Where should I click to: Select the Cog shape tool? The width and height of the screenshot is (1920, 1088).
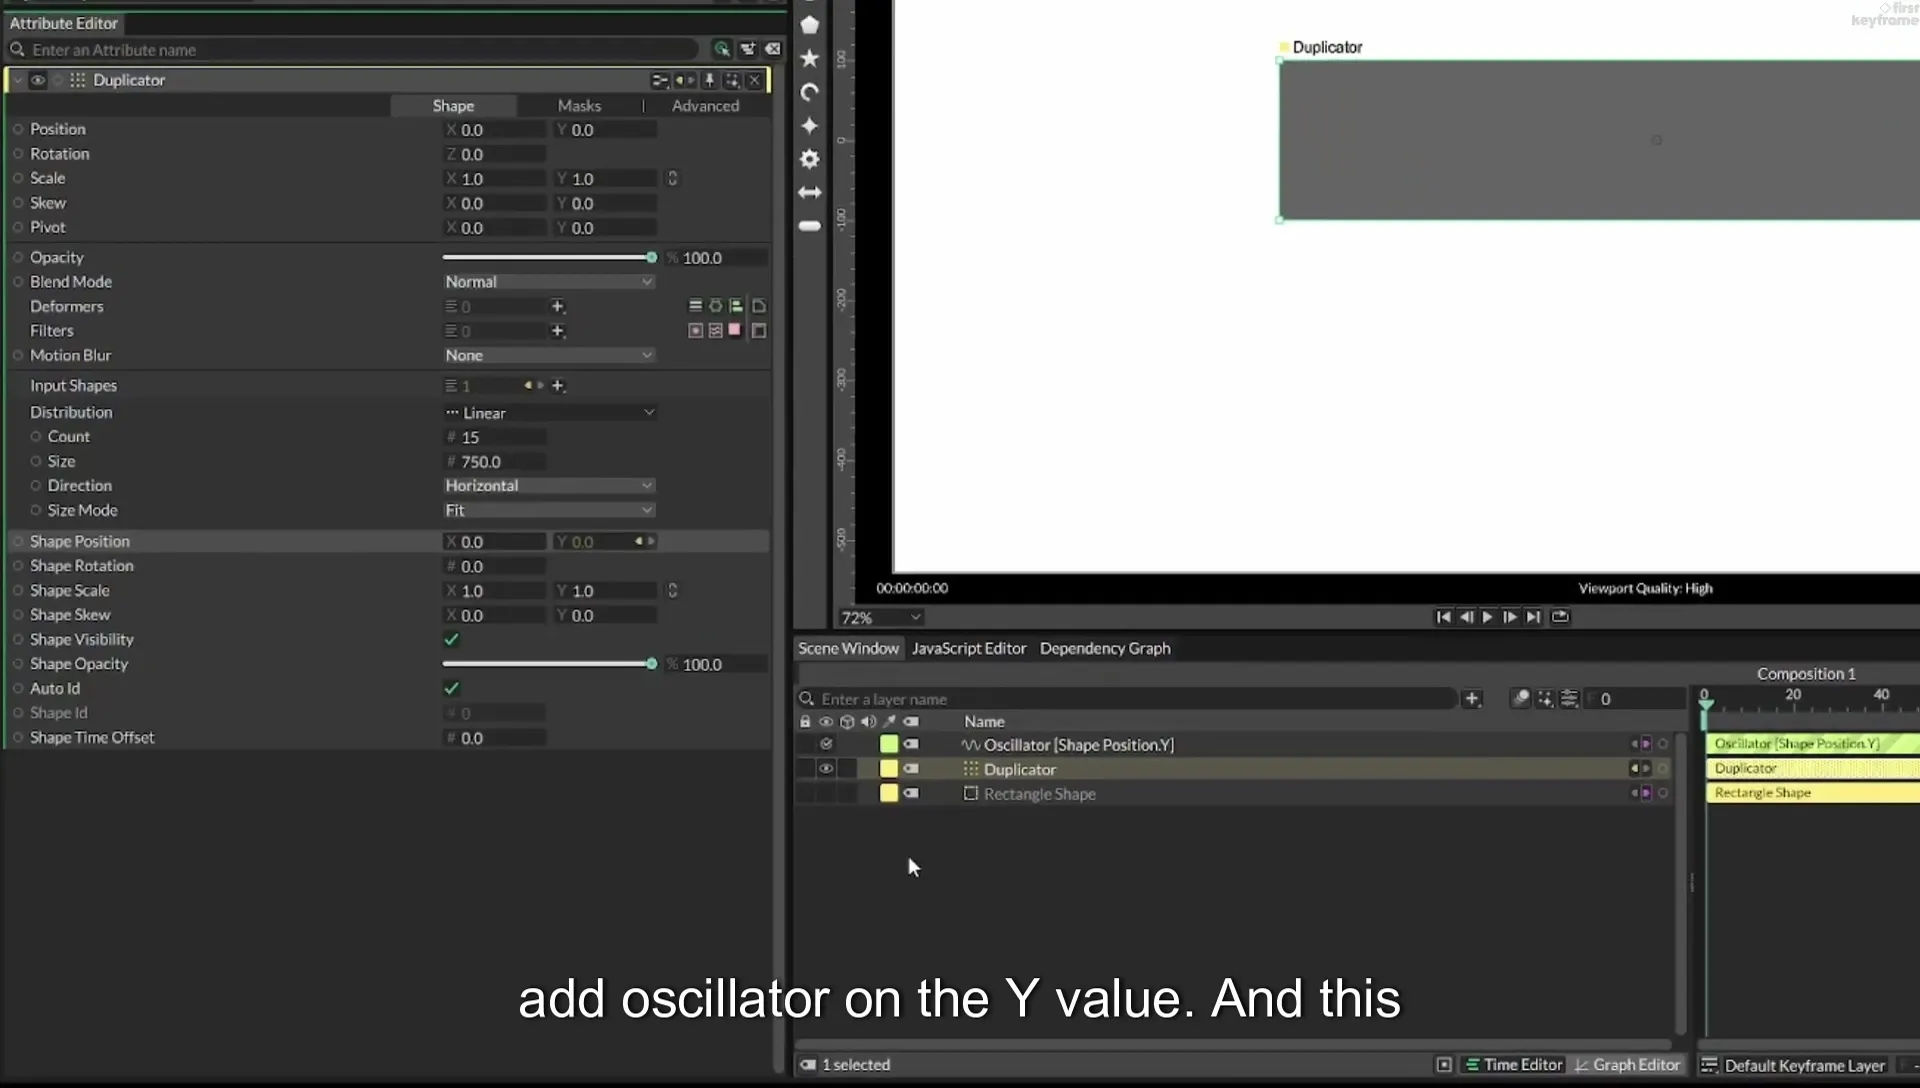(810, 159)
